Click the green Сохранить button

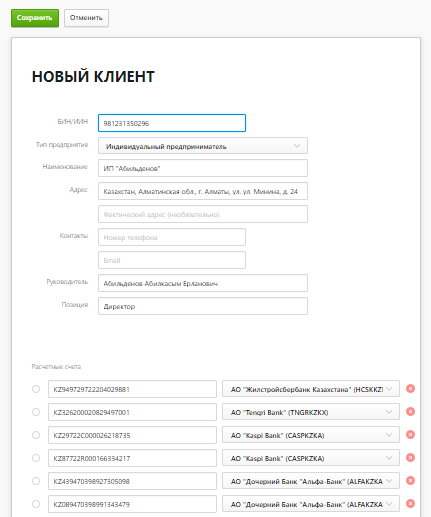pos(35,18)
